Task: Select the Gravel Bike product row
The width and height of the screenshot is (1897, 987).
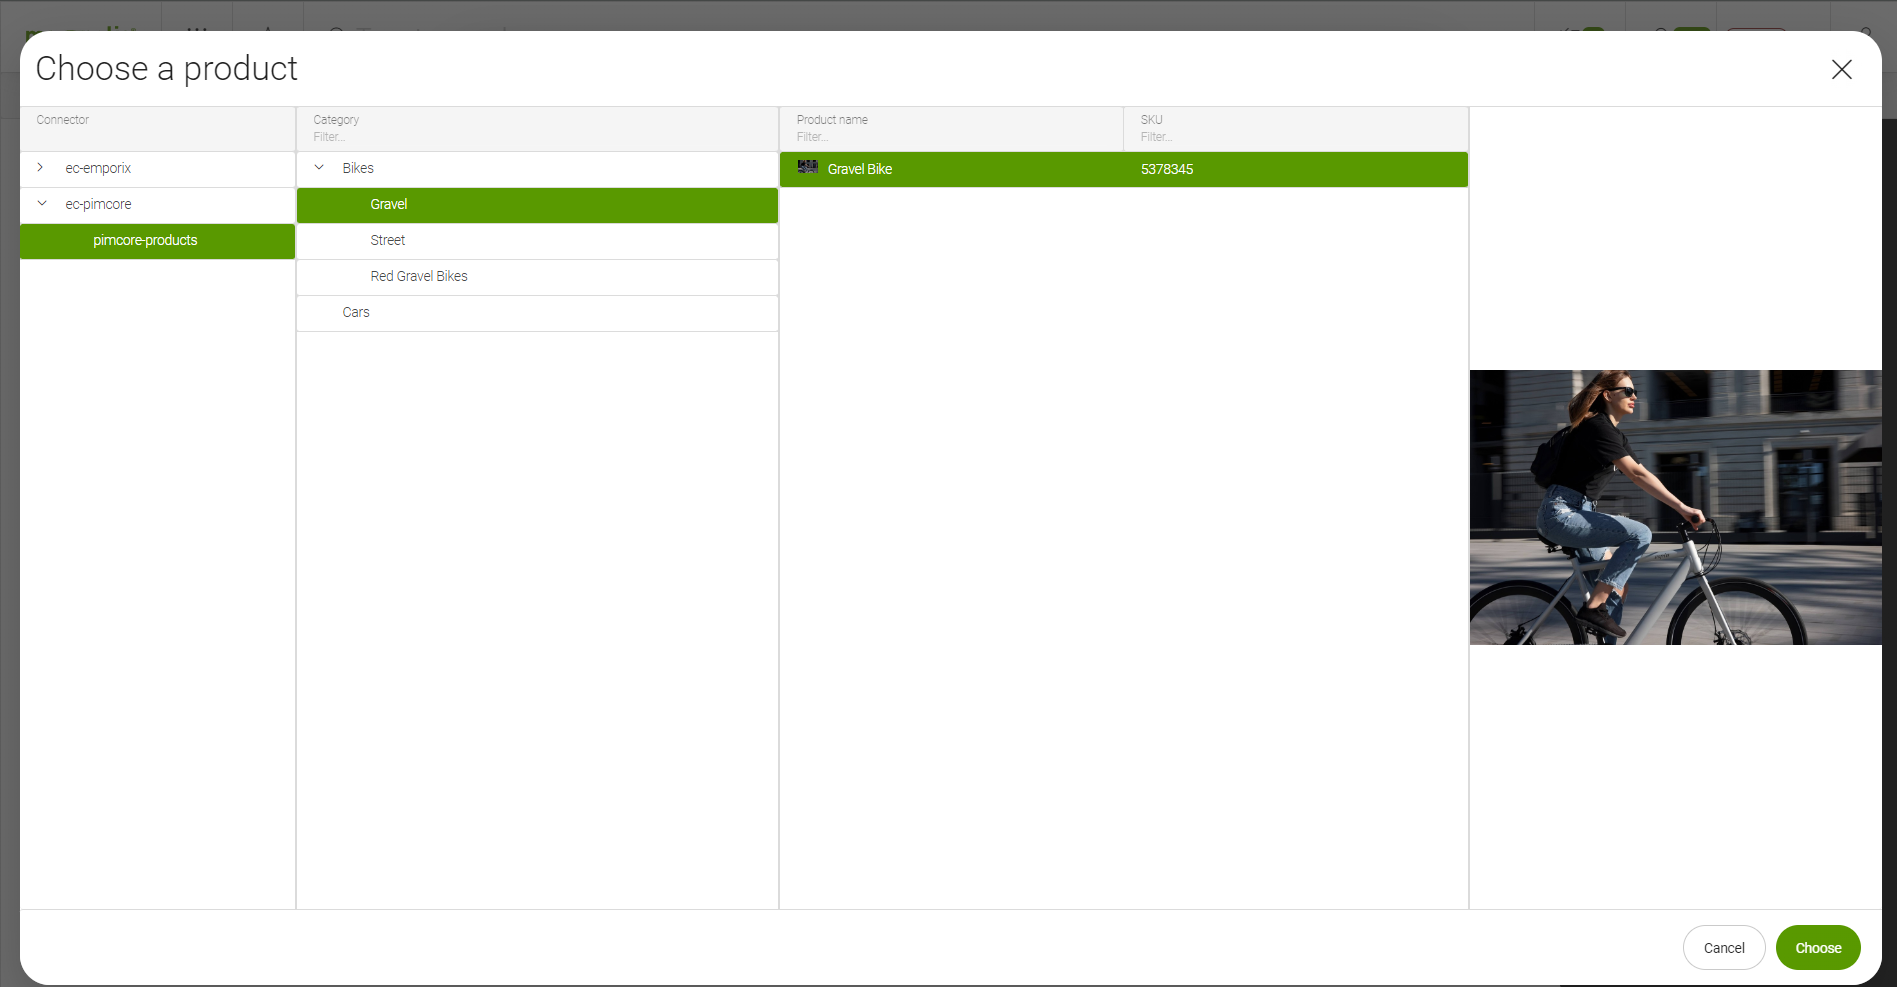Action: tap(950, 170)
